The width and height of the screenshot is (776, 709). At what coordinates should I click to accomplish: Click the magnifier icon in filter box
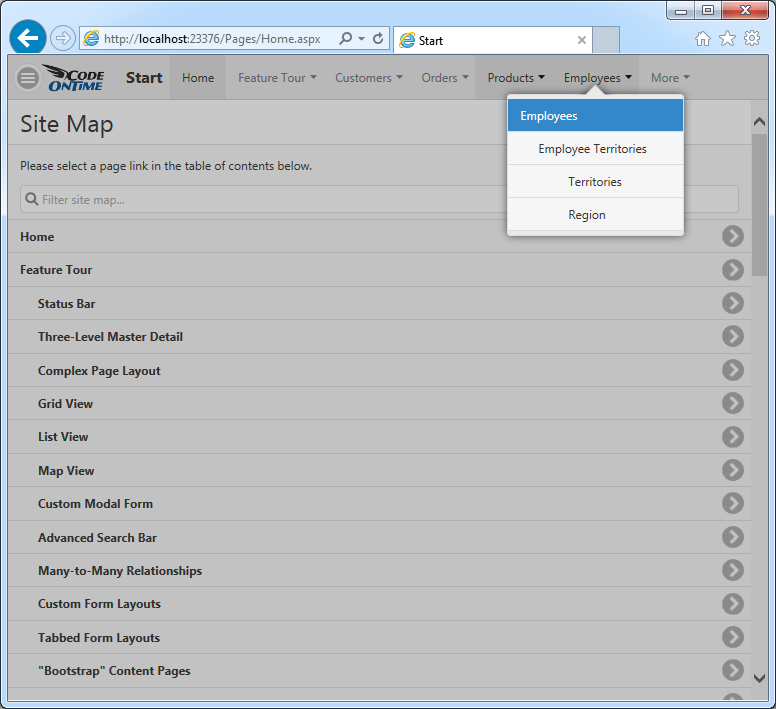32,199
